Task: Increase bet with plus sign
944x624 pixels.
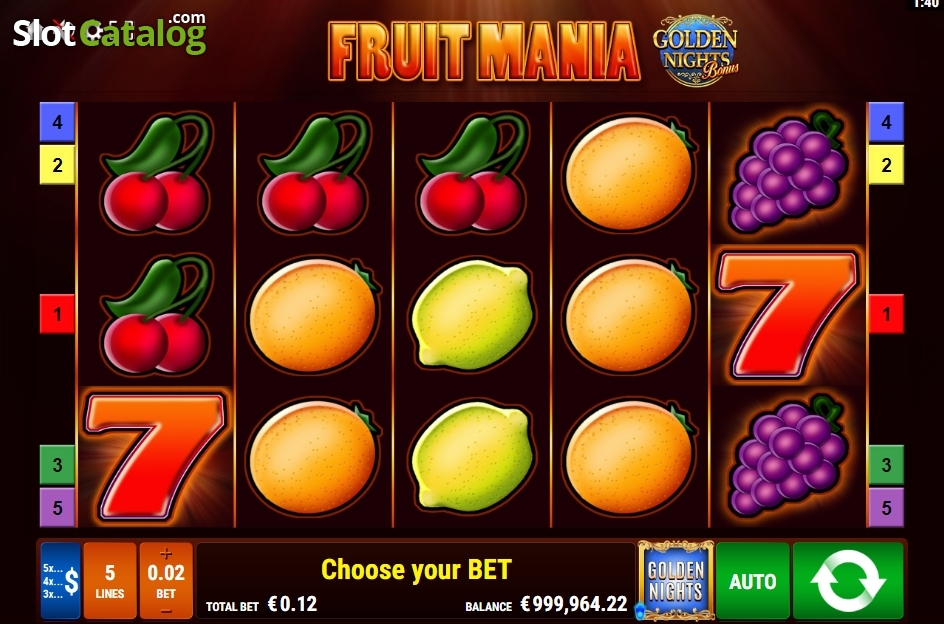Action: coord(166,552)
